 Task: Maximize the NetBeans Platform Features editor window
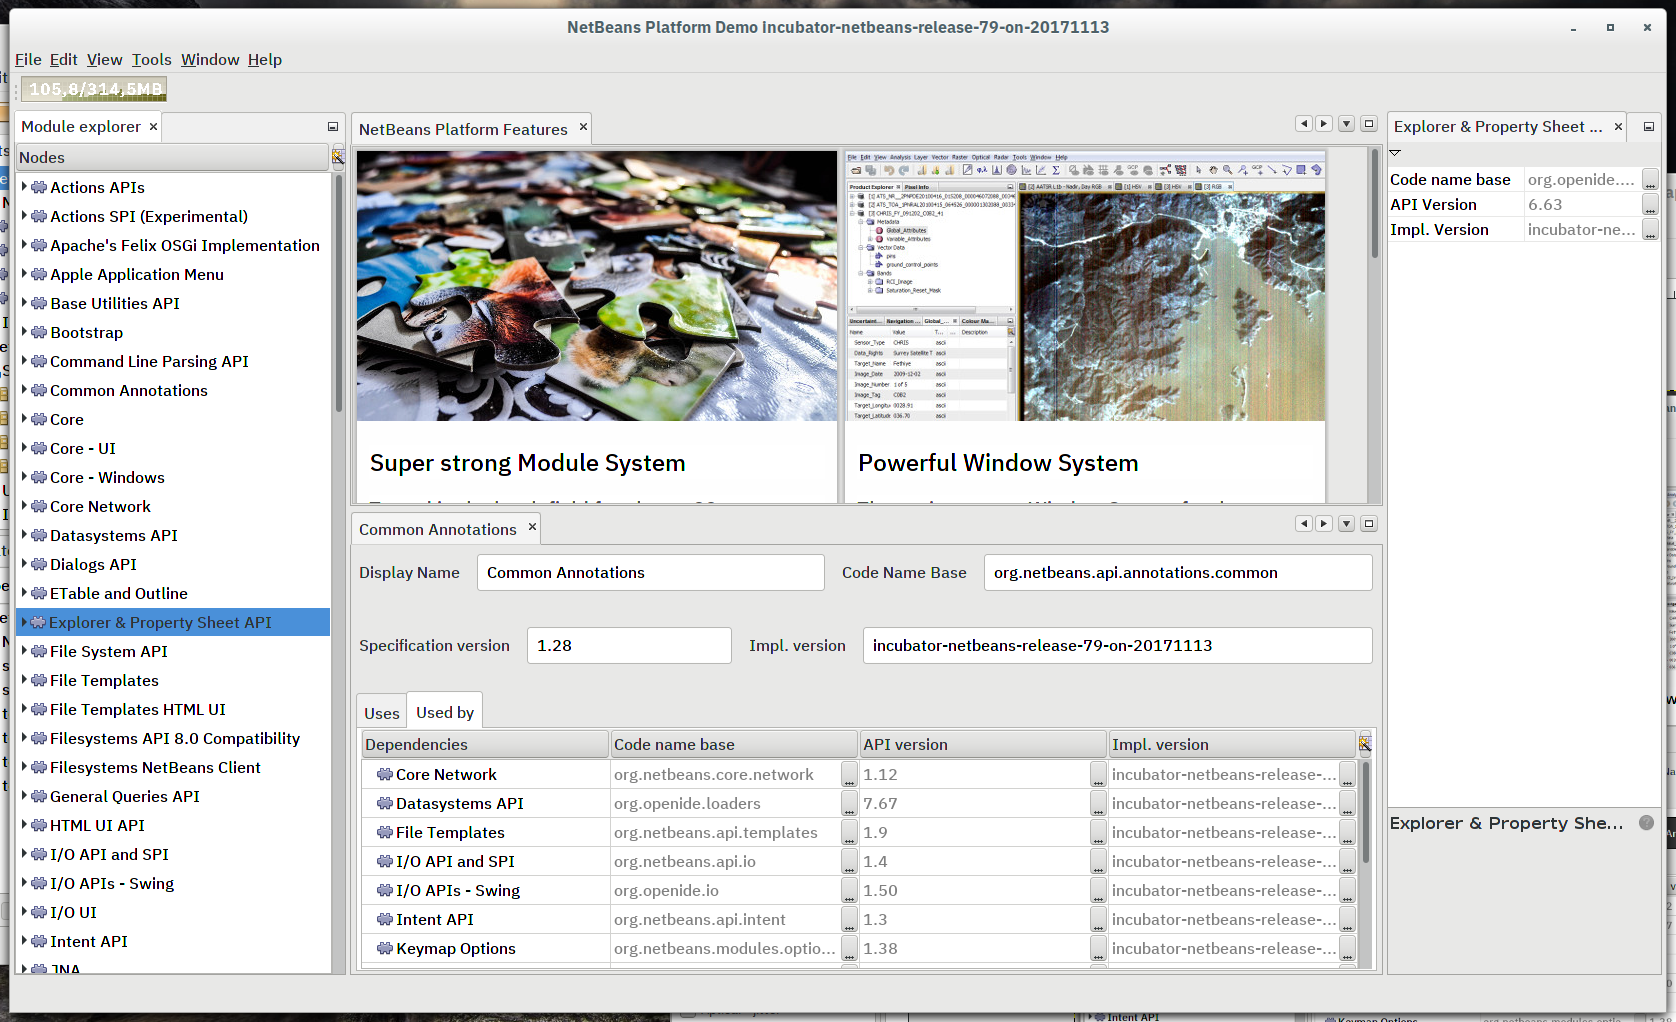tap(1369, 124)
